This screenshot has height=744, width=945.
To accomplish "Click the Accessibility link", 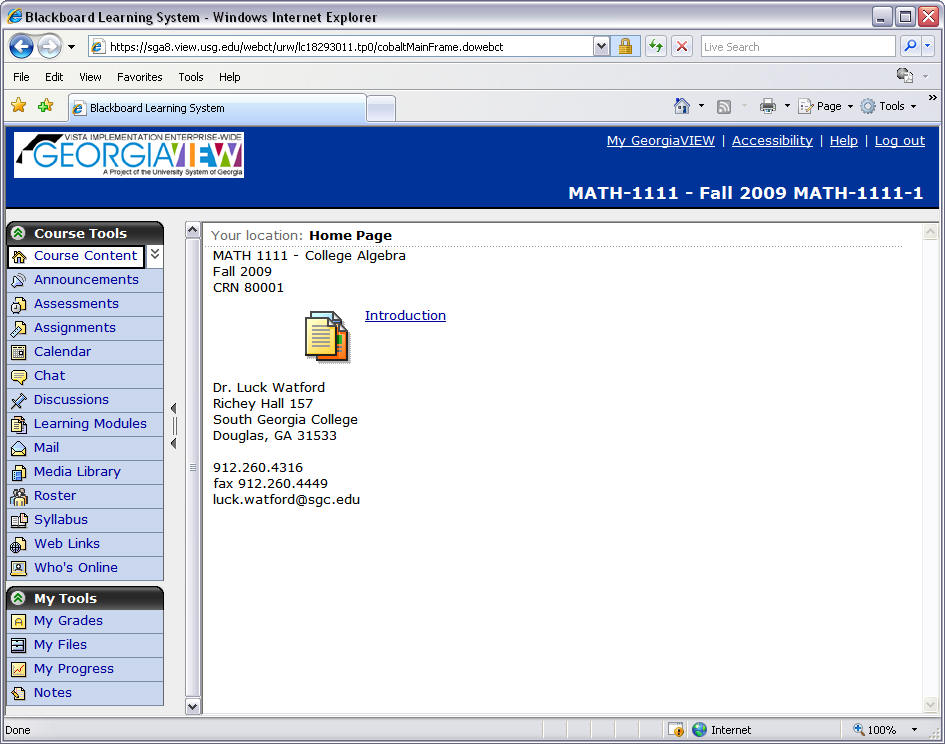I will pos(772,140).
